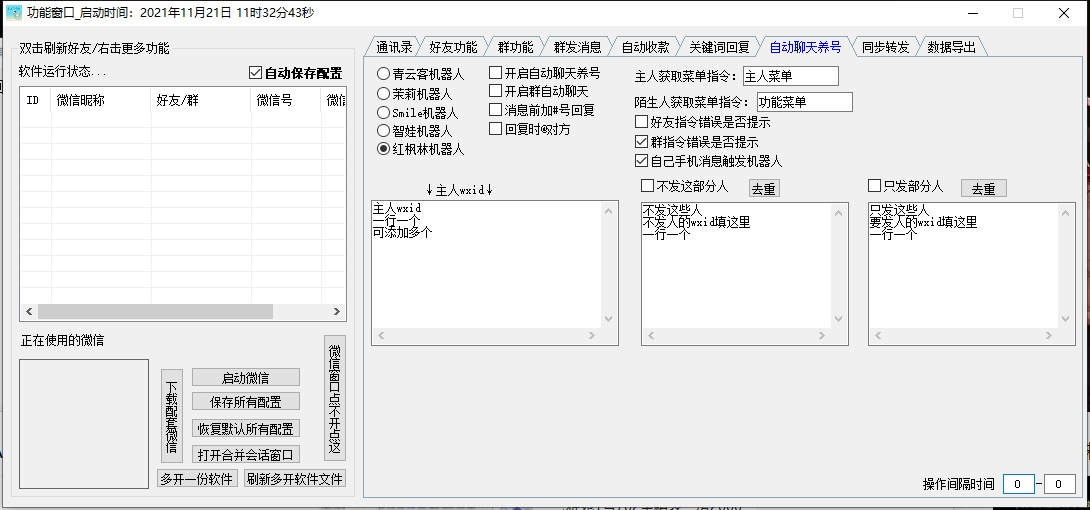Choose the Smile机器人 option

point(384,112)
